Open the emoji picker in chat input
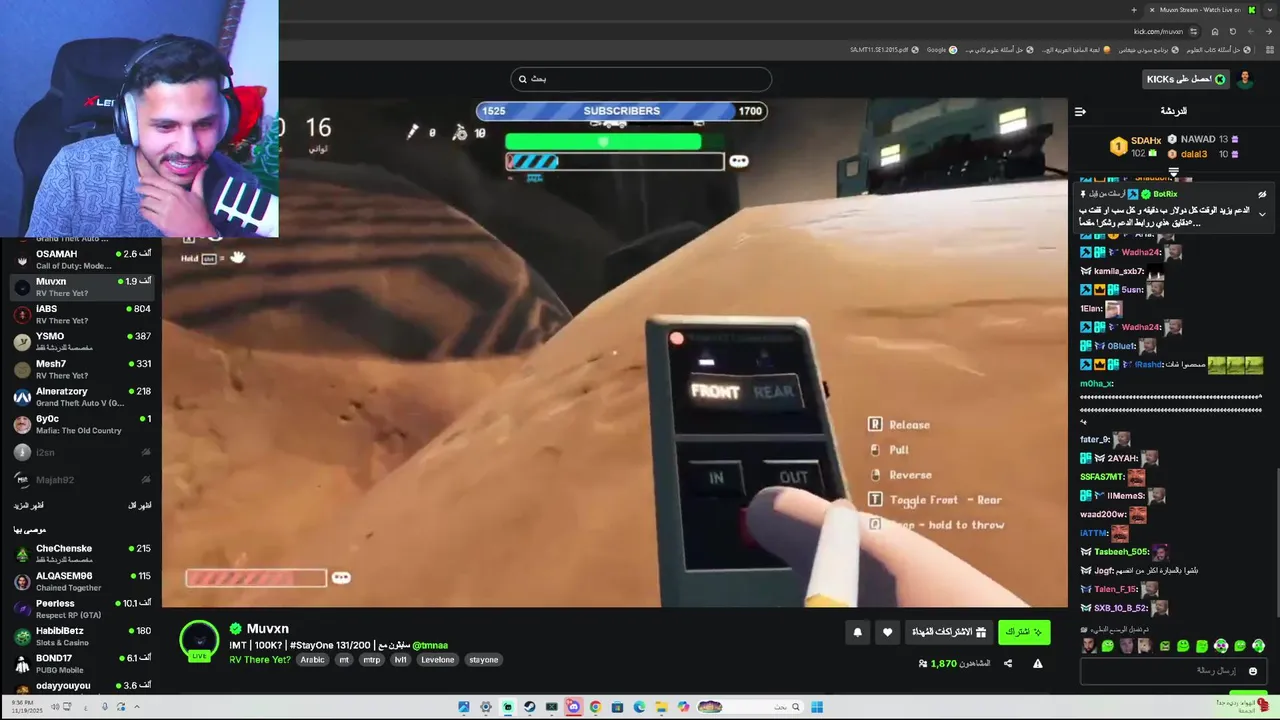Viewport: 1280px width, 720px height. [1252, 671]
